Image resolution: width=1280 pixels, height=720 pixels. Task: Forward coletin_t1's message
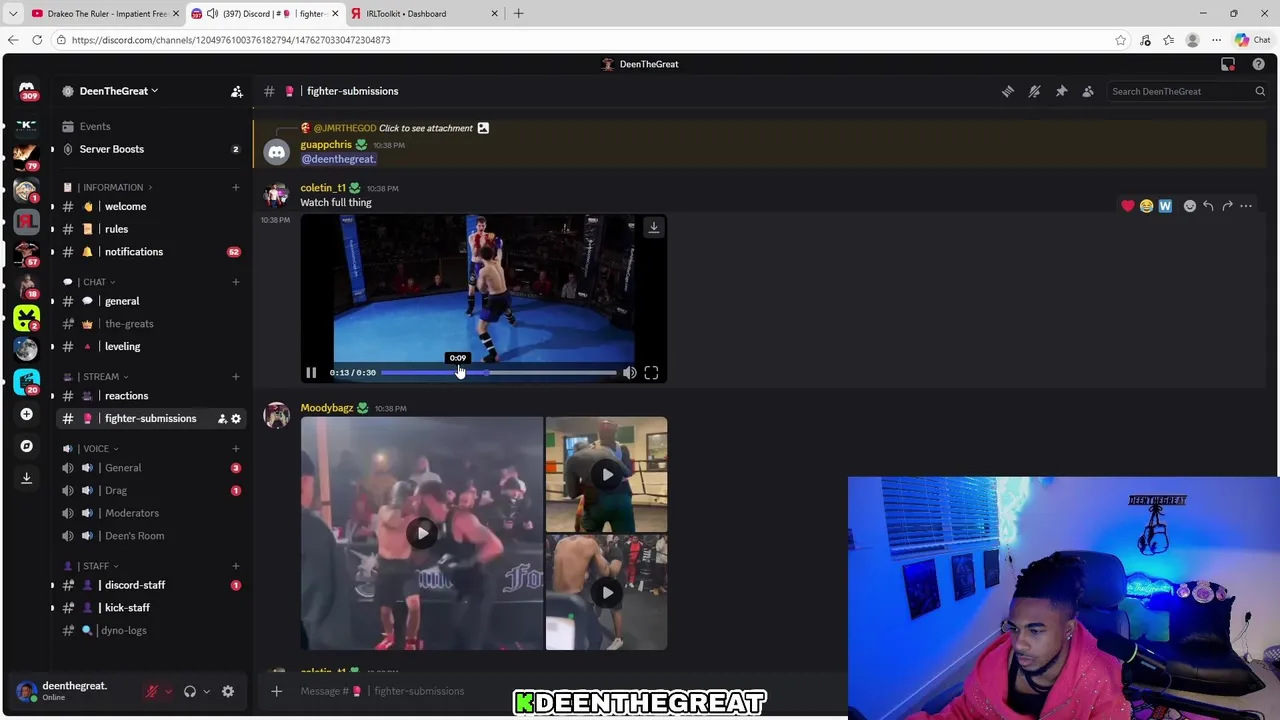1227,206
